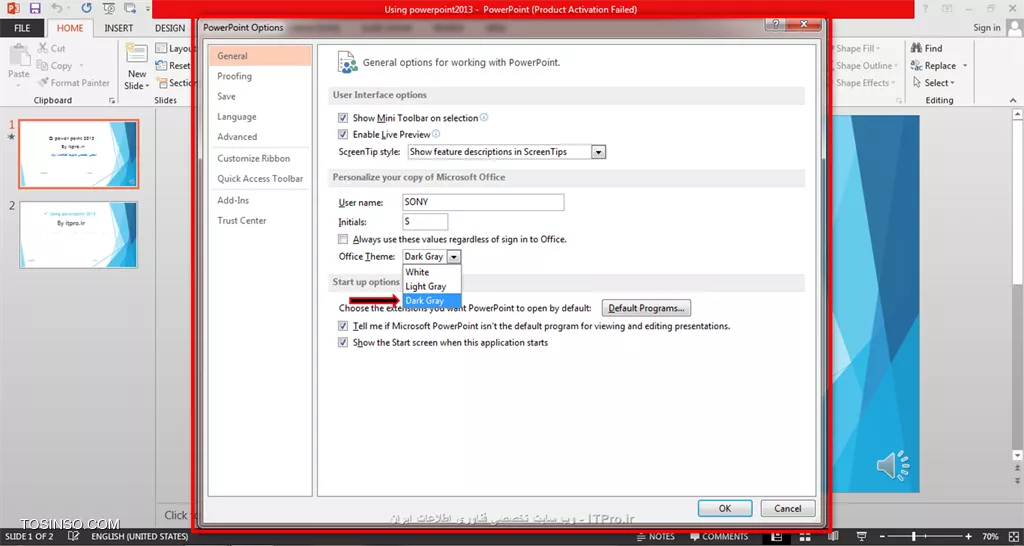The image size is (1024, 546).
Task: Choose Light Gray from Office Theme list
Action: (x=432, y=287)
